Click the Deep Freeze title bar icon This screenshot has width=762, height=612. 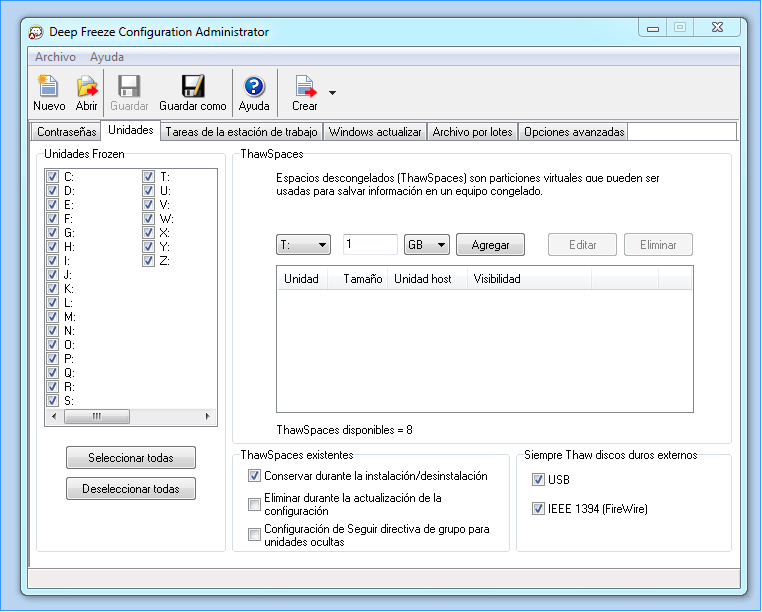tap(36, 32)
